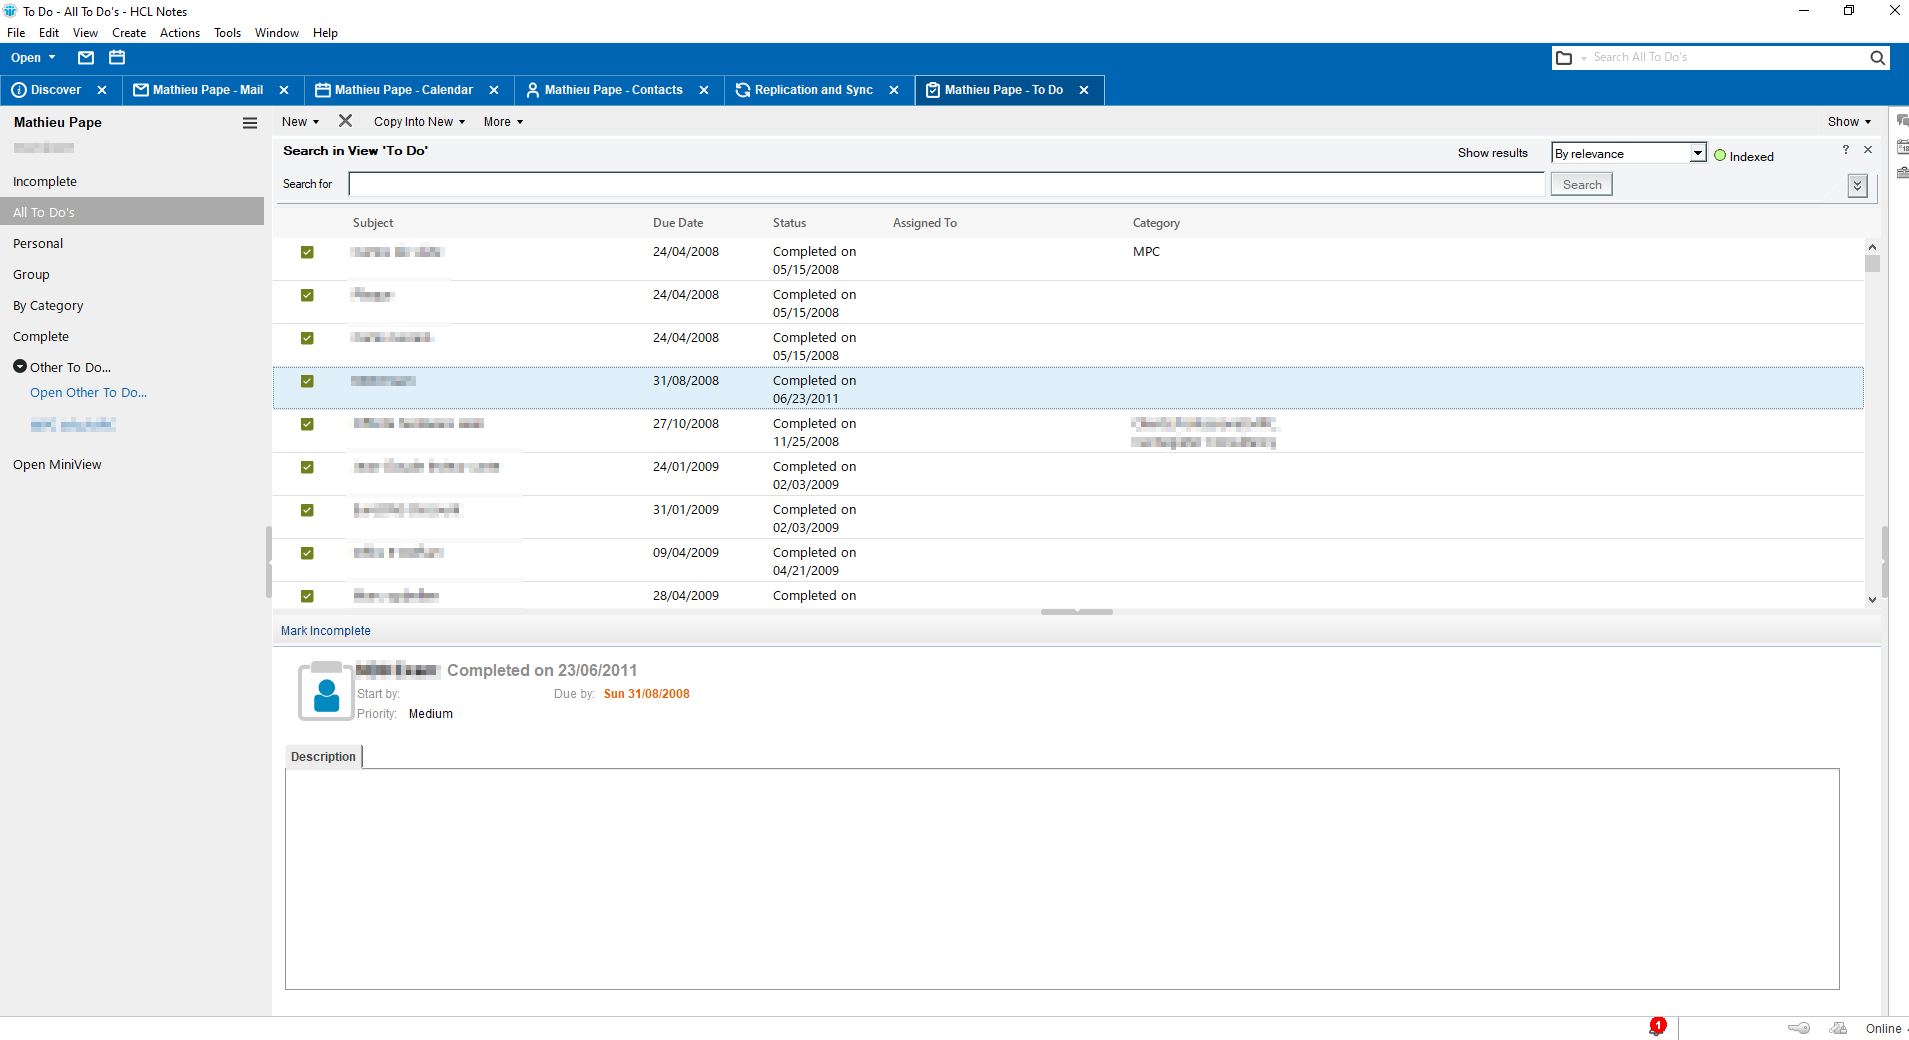
Task: Click the Search button
Action: point(1582,185)
